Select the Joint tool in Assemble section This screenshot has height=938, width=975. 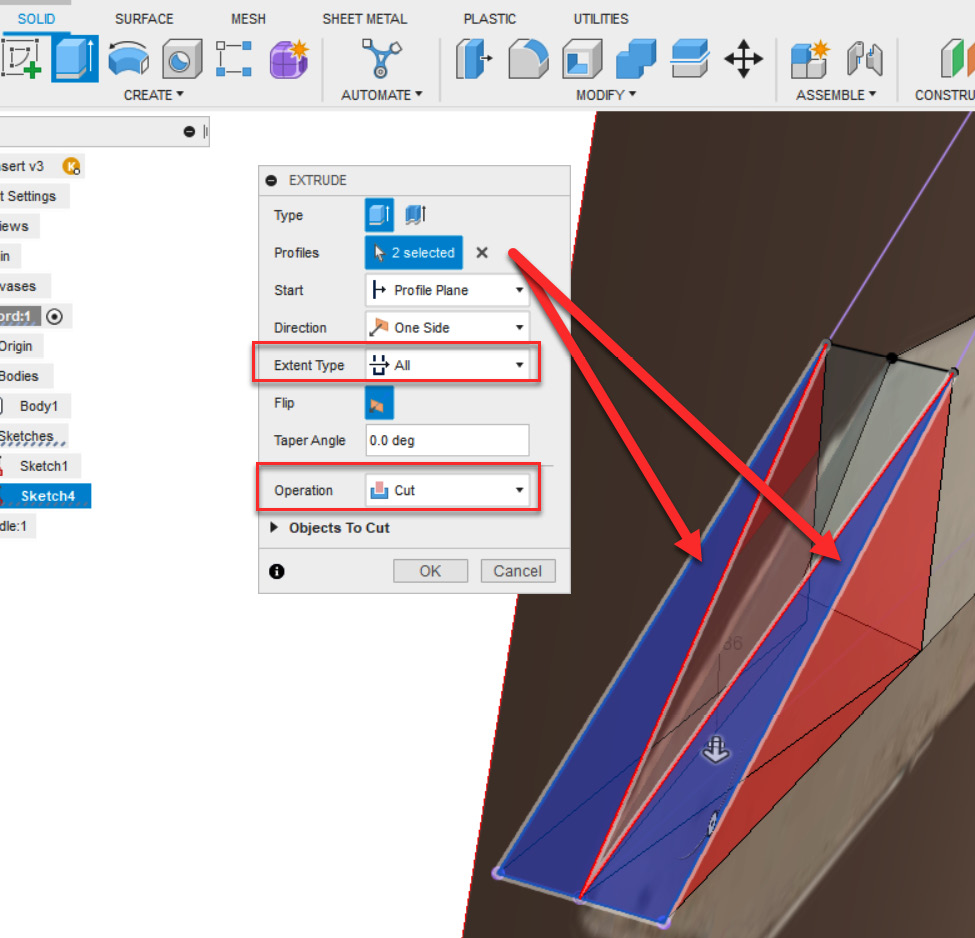click(865, 58)
